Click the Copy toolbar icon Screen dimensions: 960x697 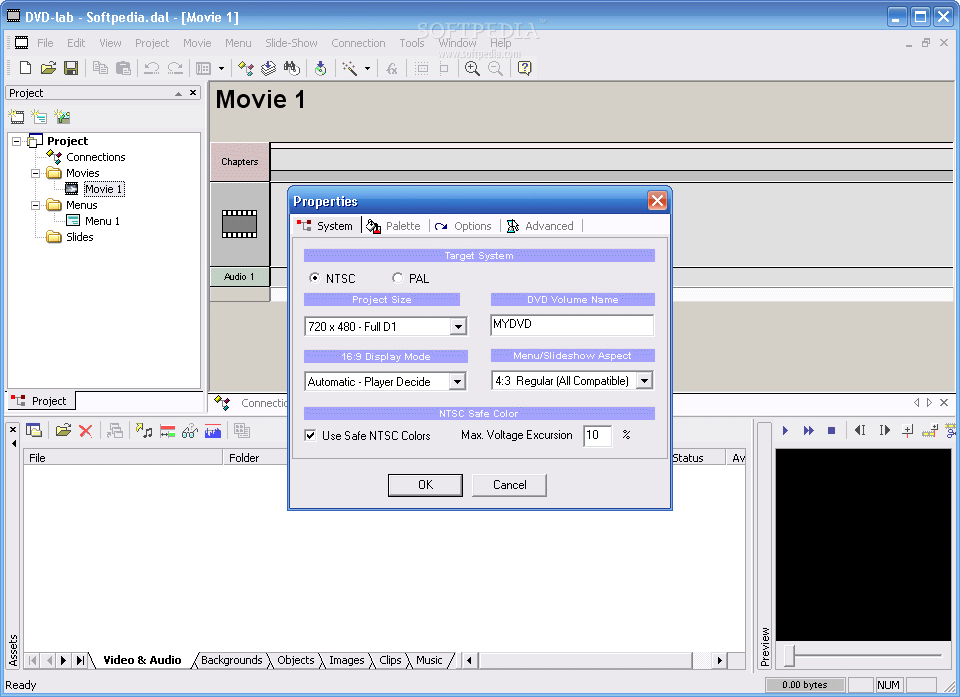100,68
